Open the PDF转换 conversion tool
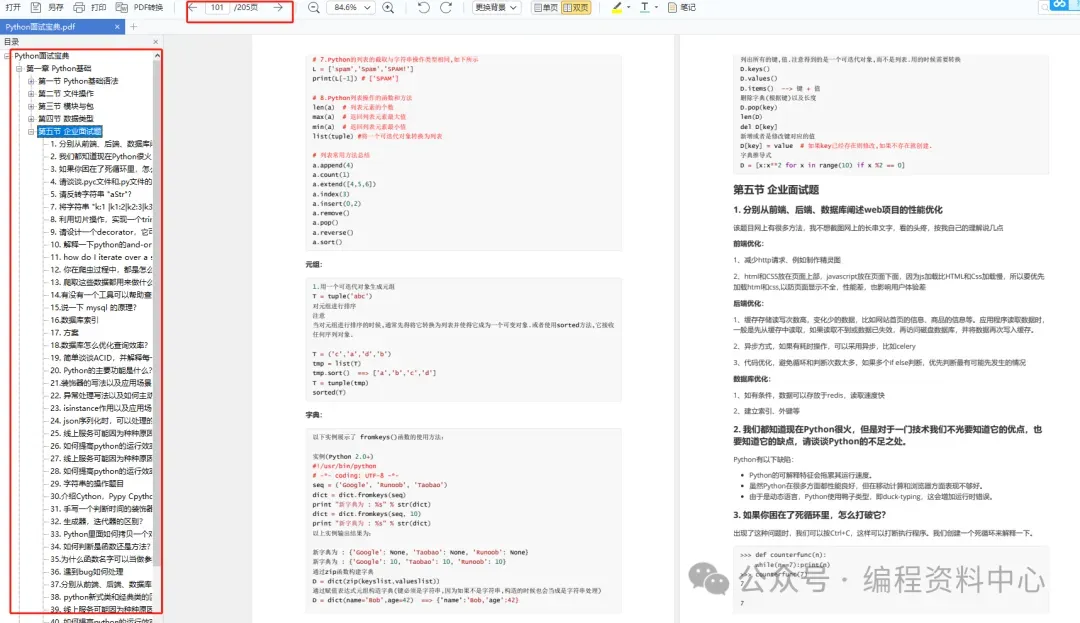The height and width of the screenshot is (623, 1080). tap(140, 8)
